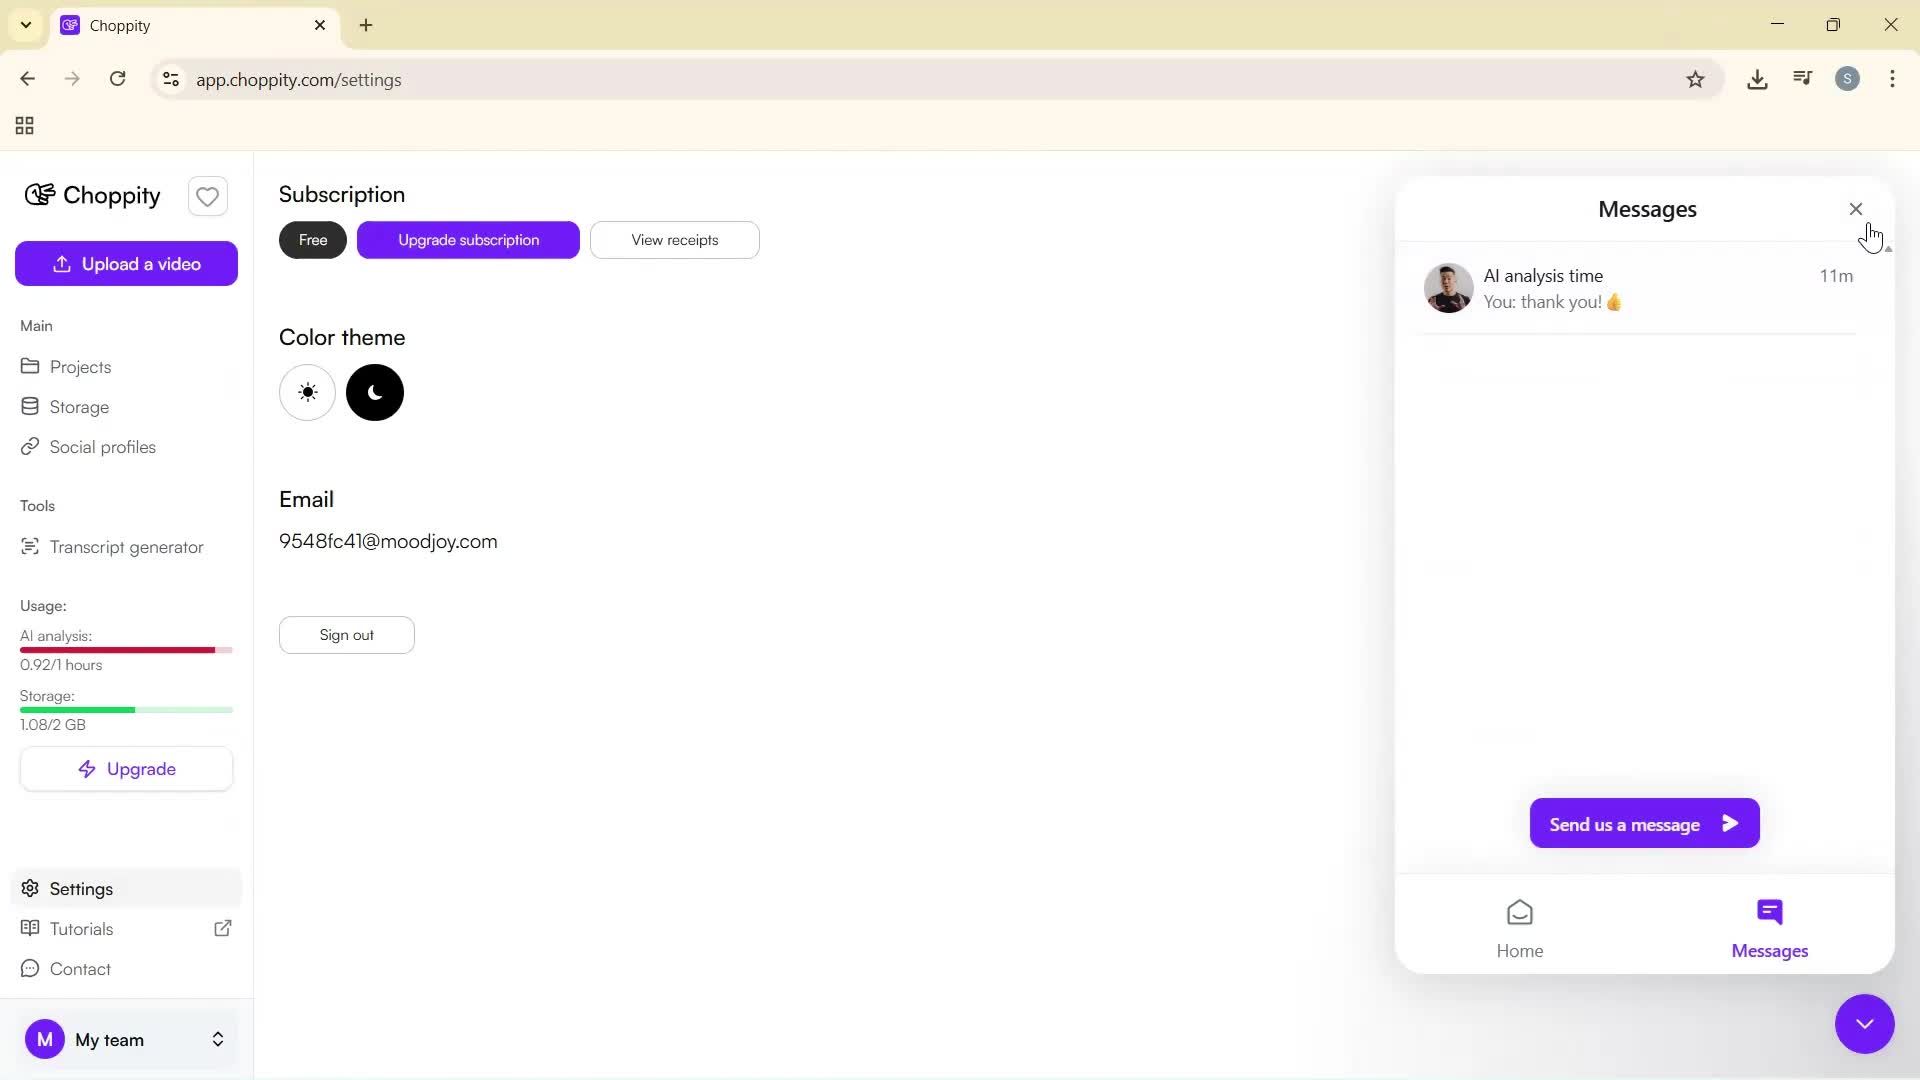Stay on the Messages tab

1769,925
